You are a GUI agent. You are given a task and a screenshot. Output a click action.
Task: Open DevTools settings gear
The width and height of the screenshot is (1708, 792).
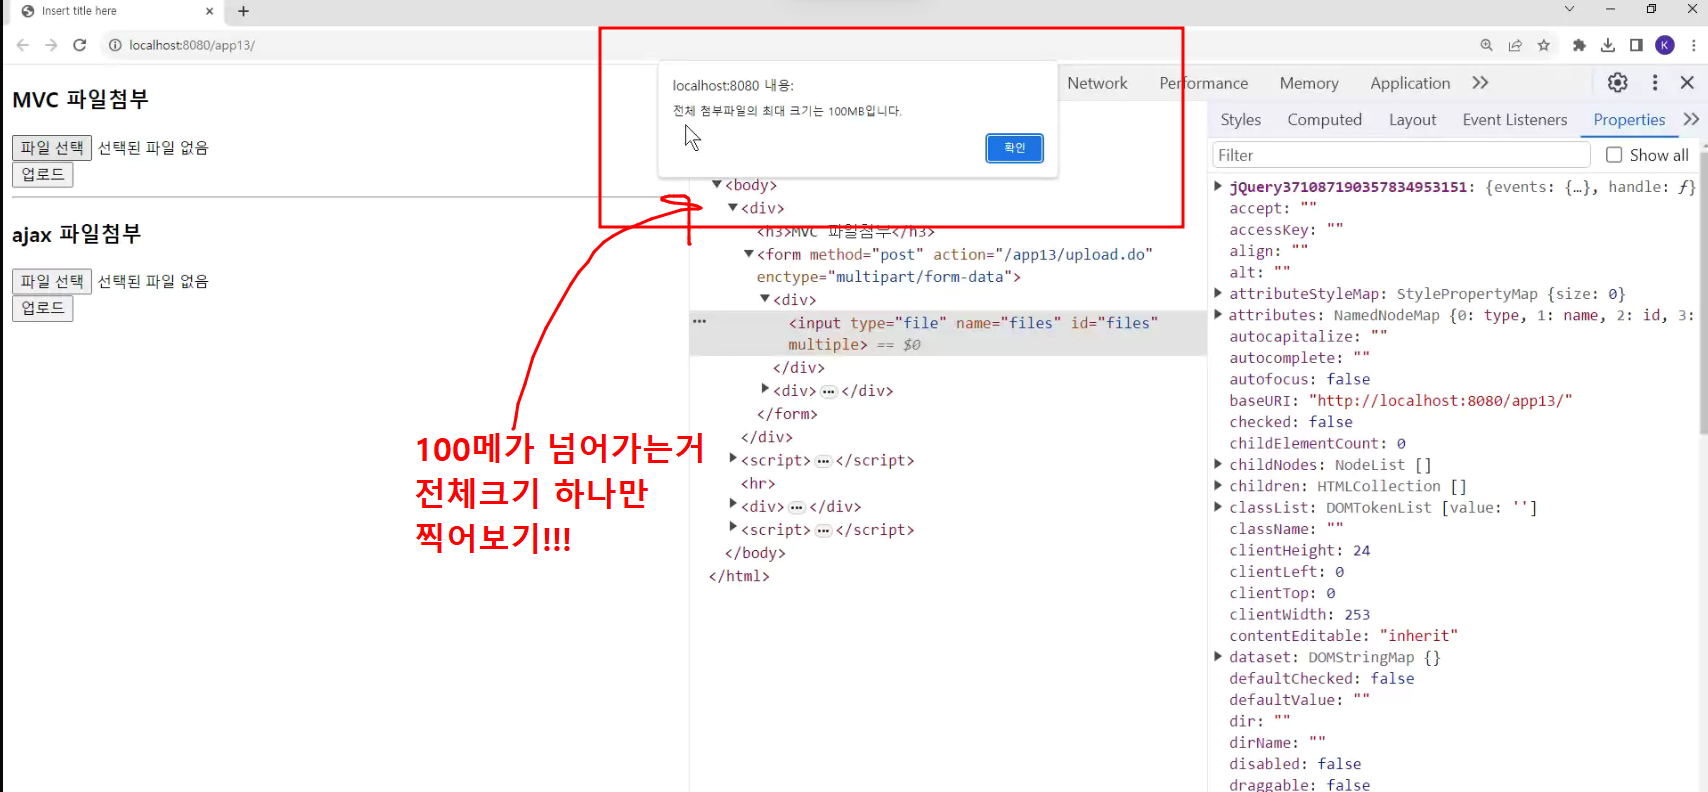[1618, 83]
